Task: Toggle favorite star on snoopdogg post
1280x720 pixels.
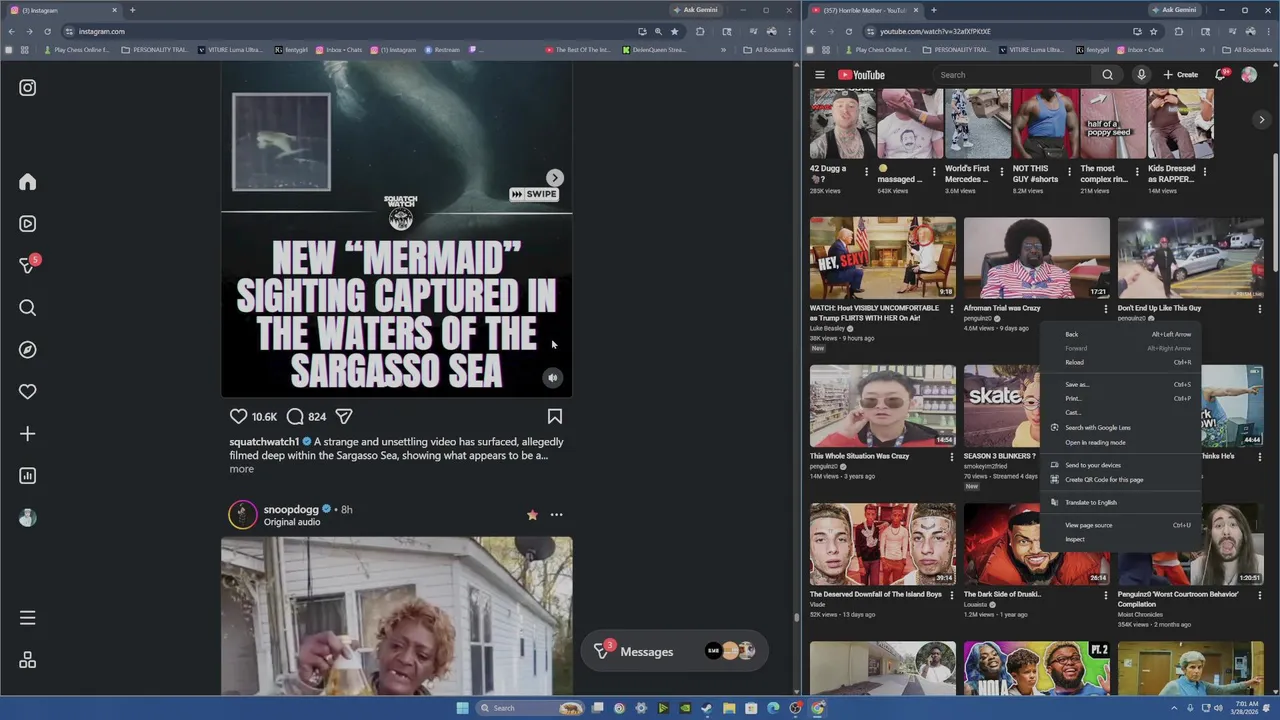Action: pos(532,515)
